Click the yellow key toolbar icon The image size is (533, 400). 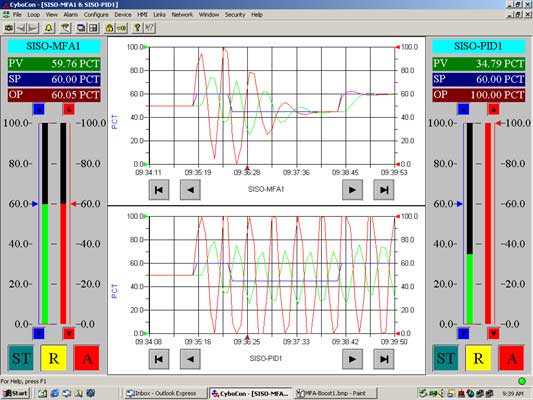(122, 28)
